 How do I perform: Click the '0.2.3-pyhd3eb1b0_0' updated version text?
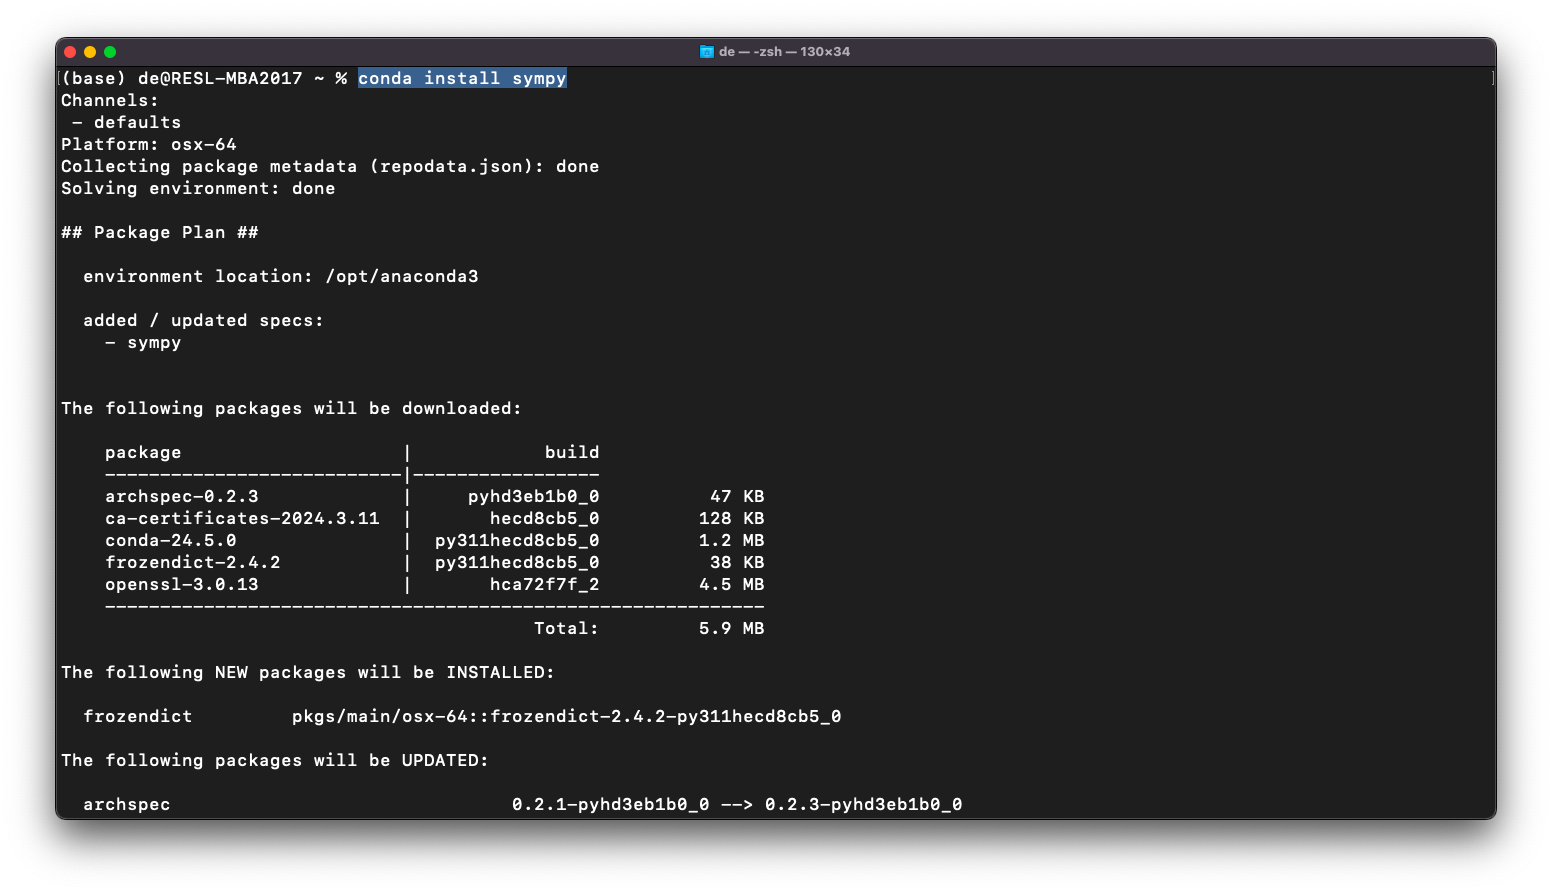[863, 804]
